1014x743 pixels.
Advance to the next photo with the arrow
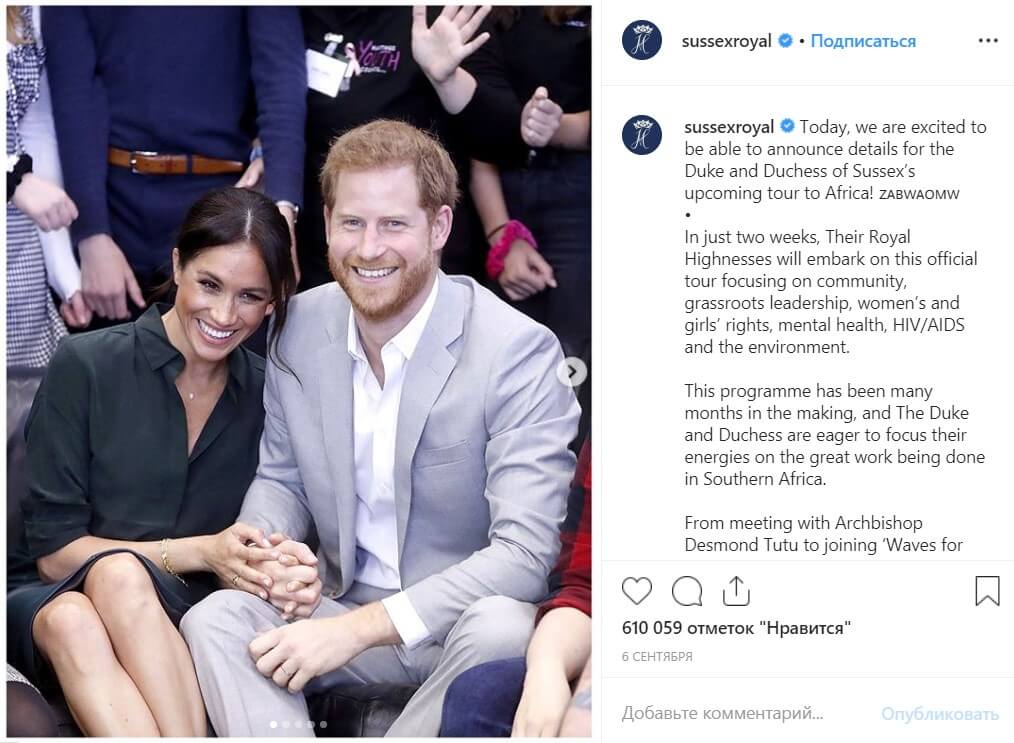click(572, 372)
